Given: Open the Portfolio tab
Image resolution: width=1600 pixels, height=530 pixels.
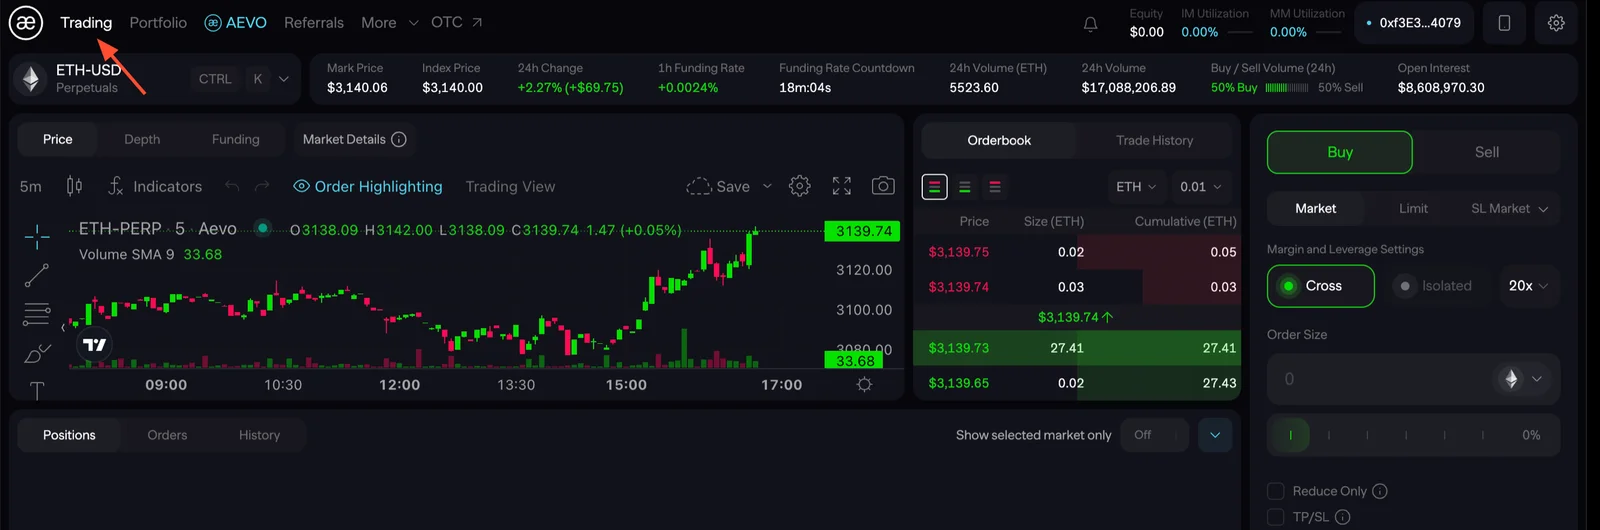Looking at the screenshot, I should (158, 22).
